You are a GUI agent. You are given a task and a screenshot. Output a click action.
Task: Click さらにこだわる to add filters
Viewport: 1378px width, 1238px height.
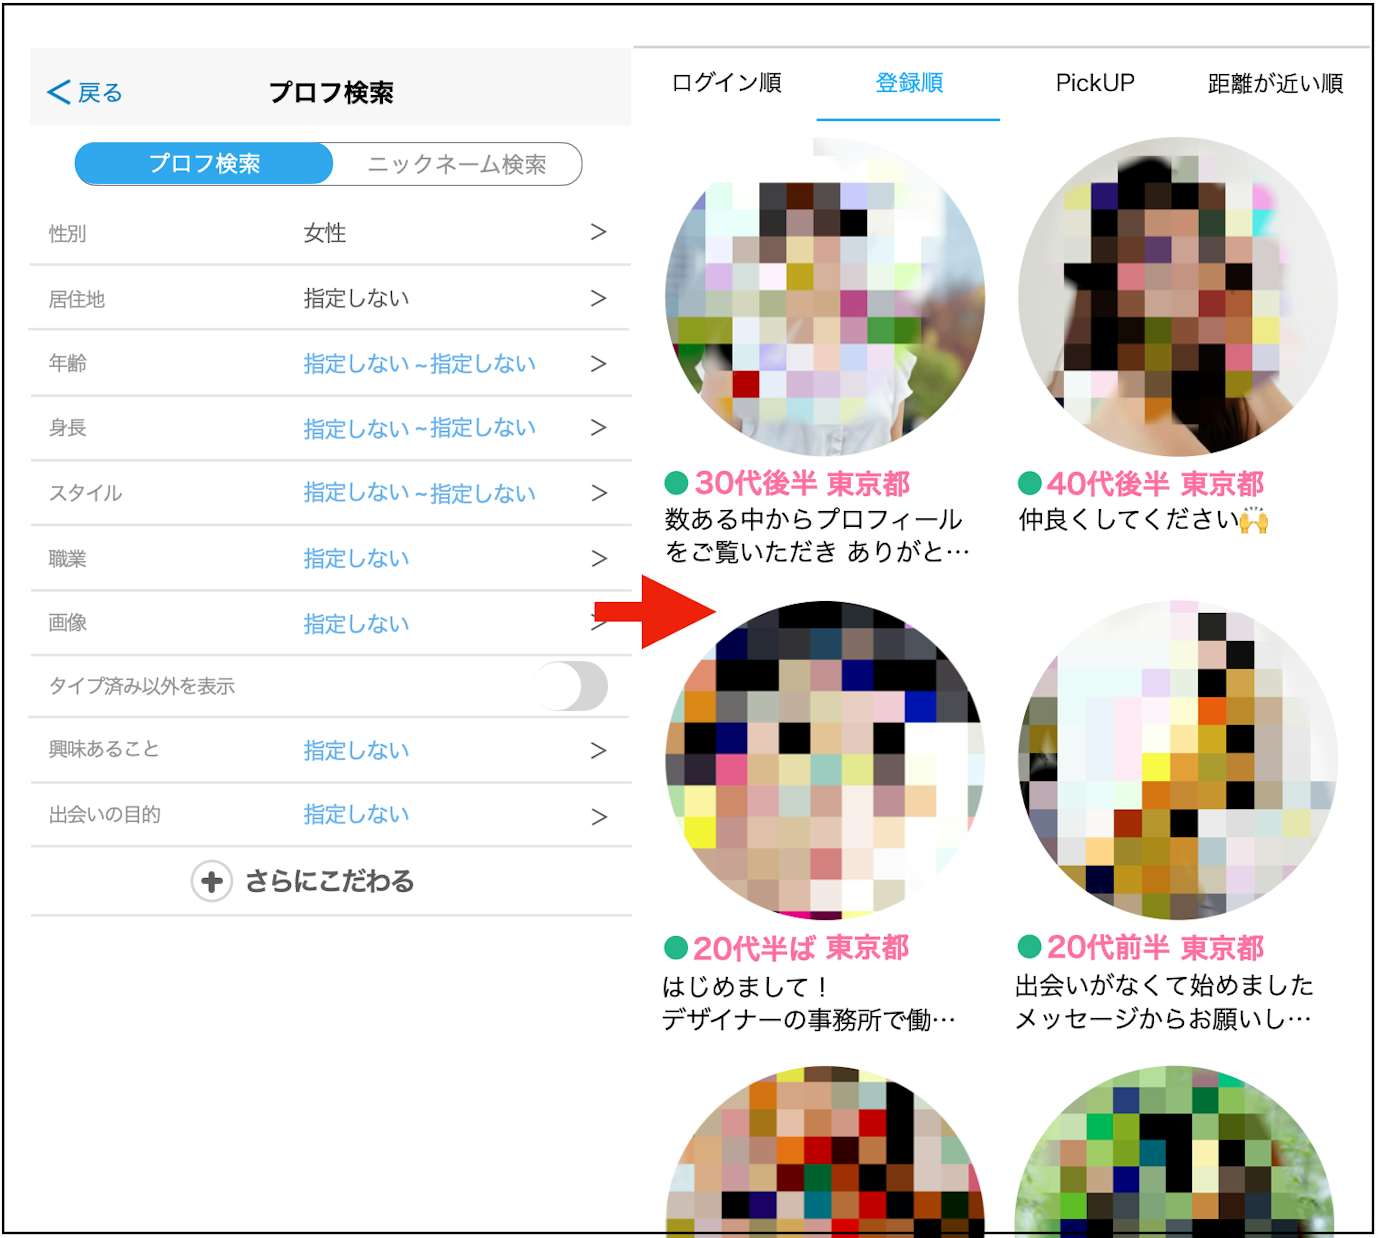pos(329,881)
